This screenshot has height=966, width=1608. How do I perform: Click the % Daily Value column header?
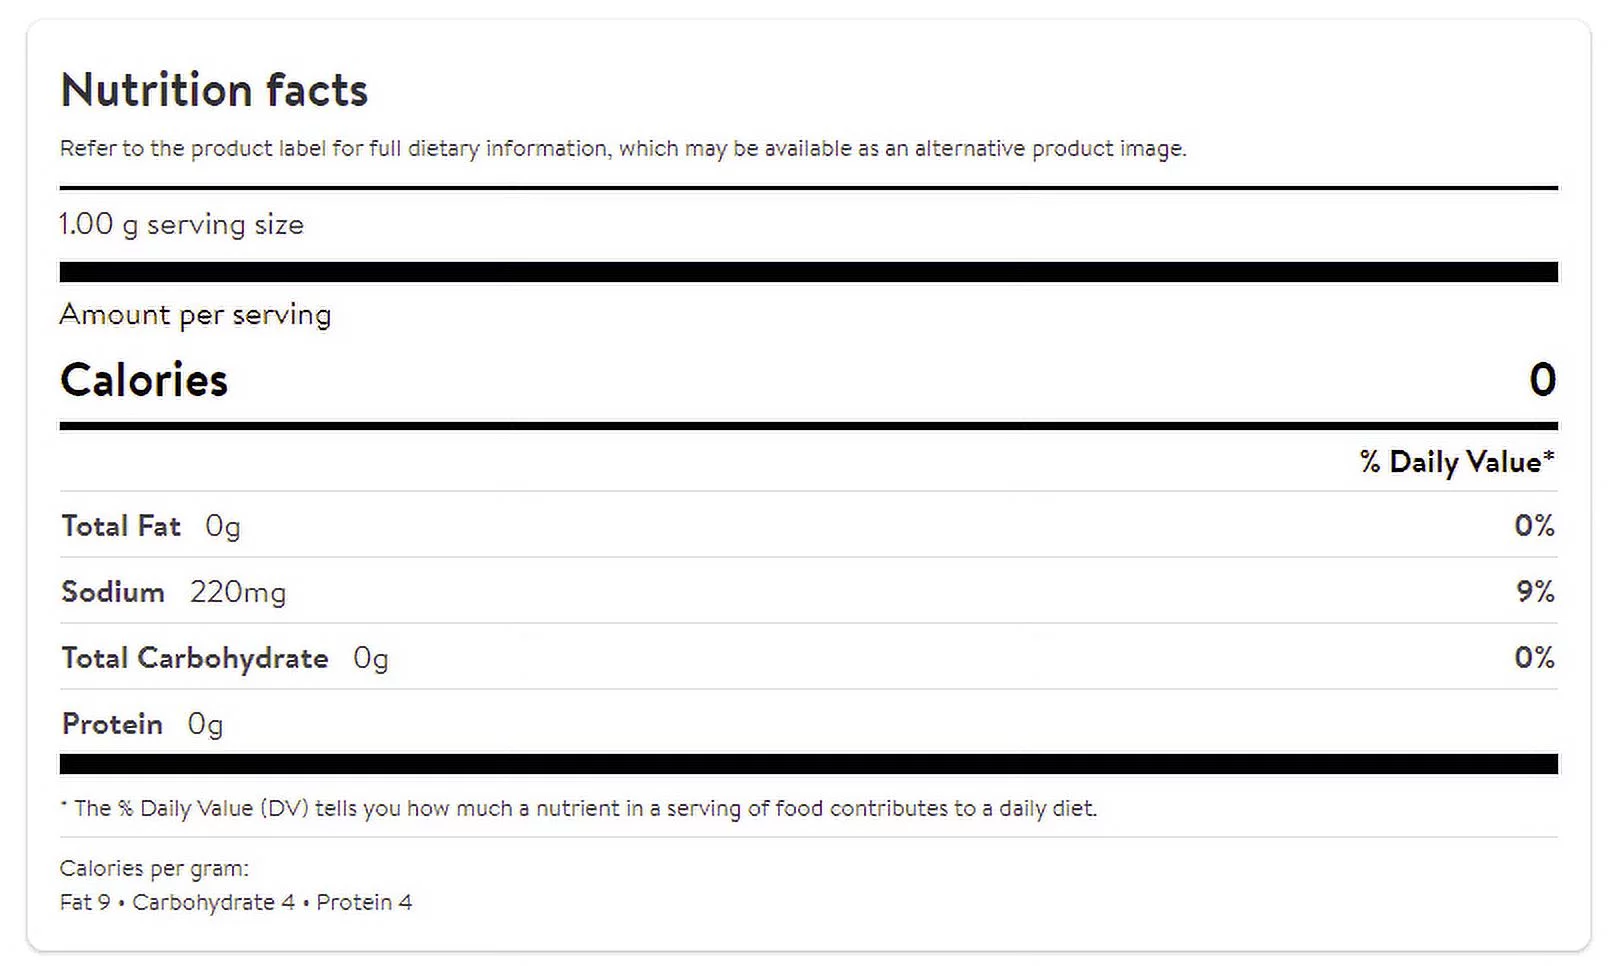[x=1456, y=462]
